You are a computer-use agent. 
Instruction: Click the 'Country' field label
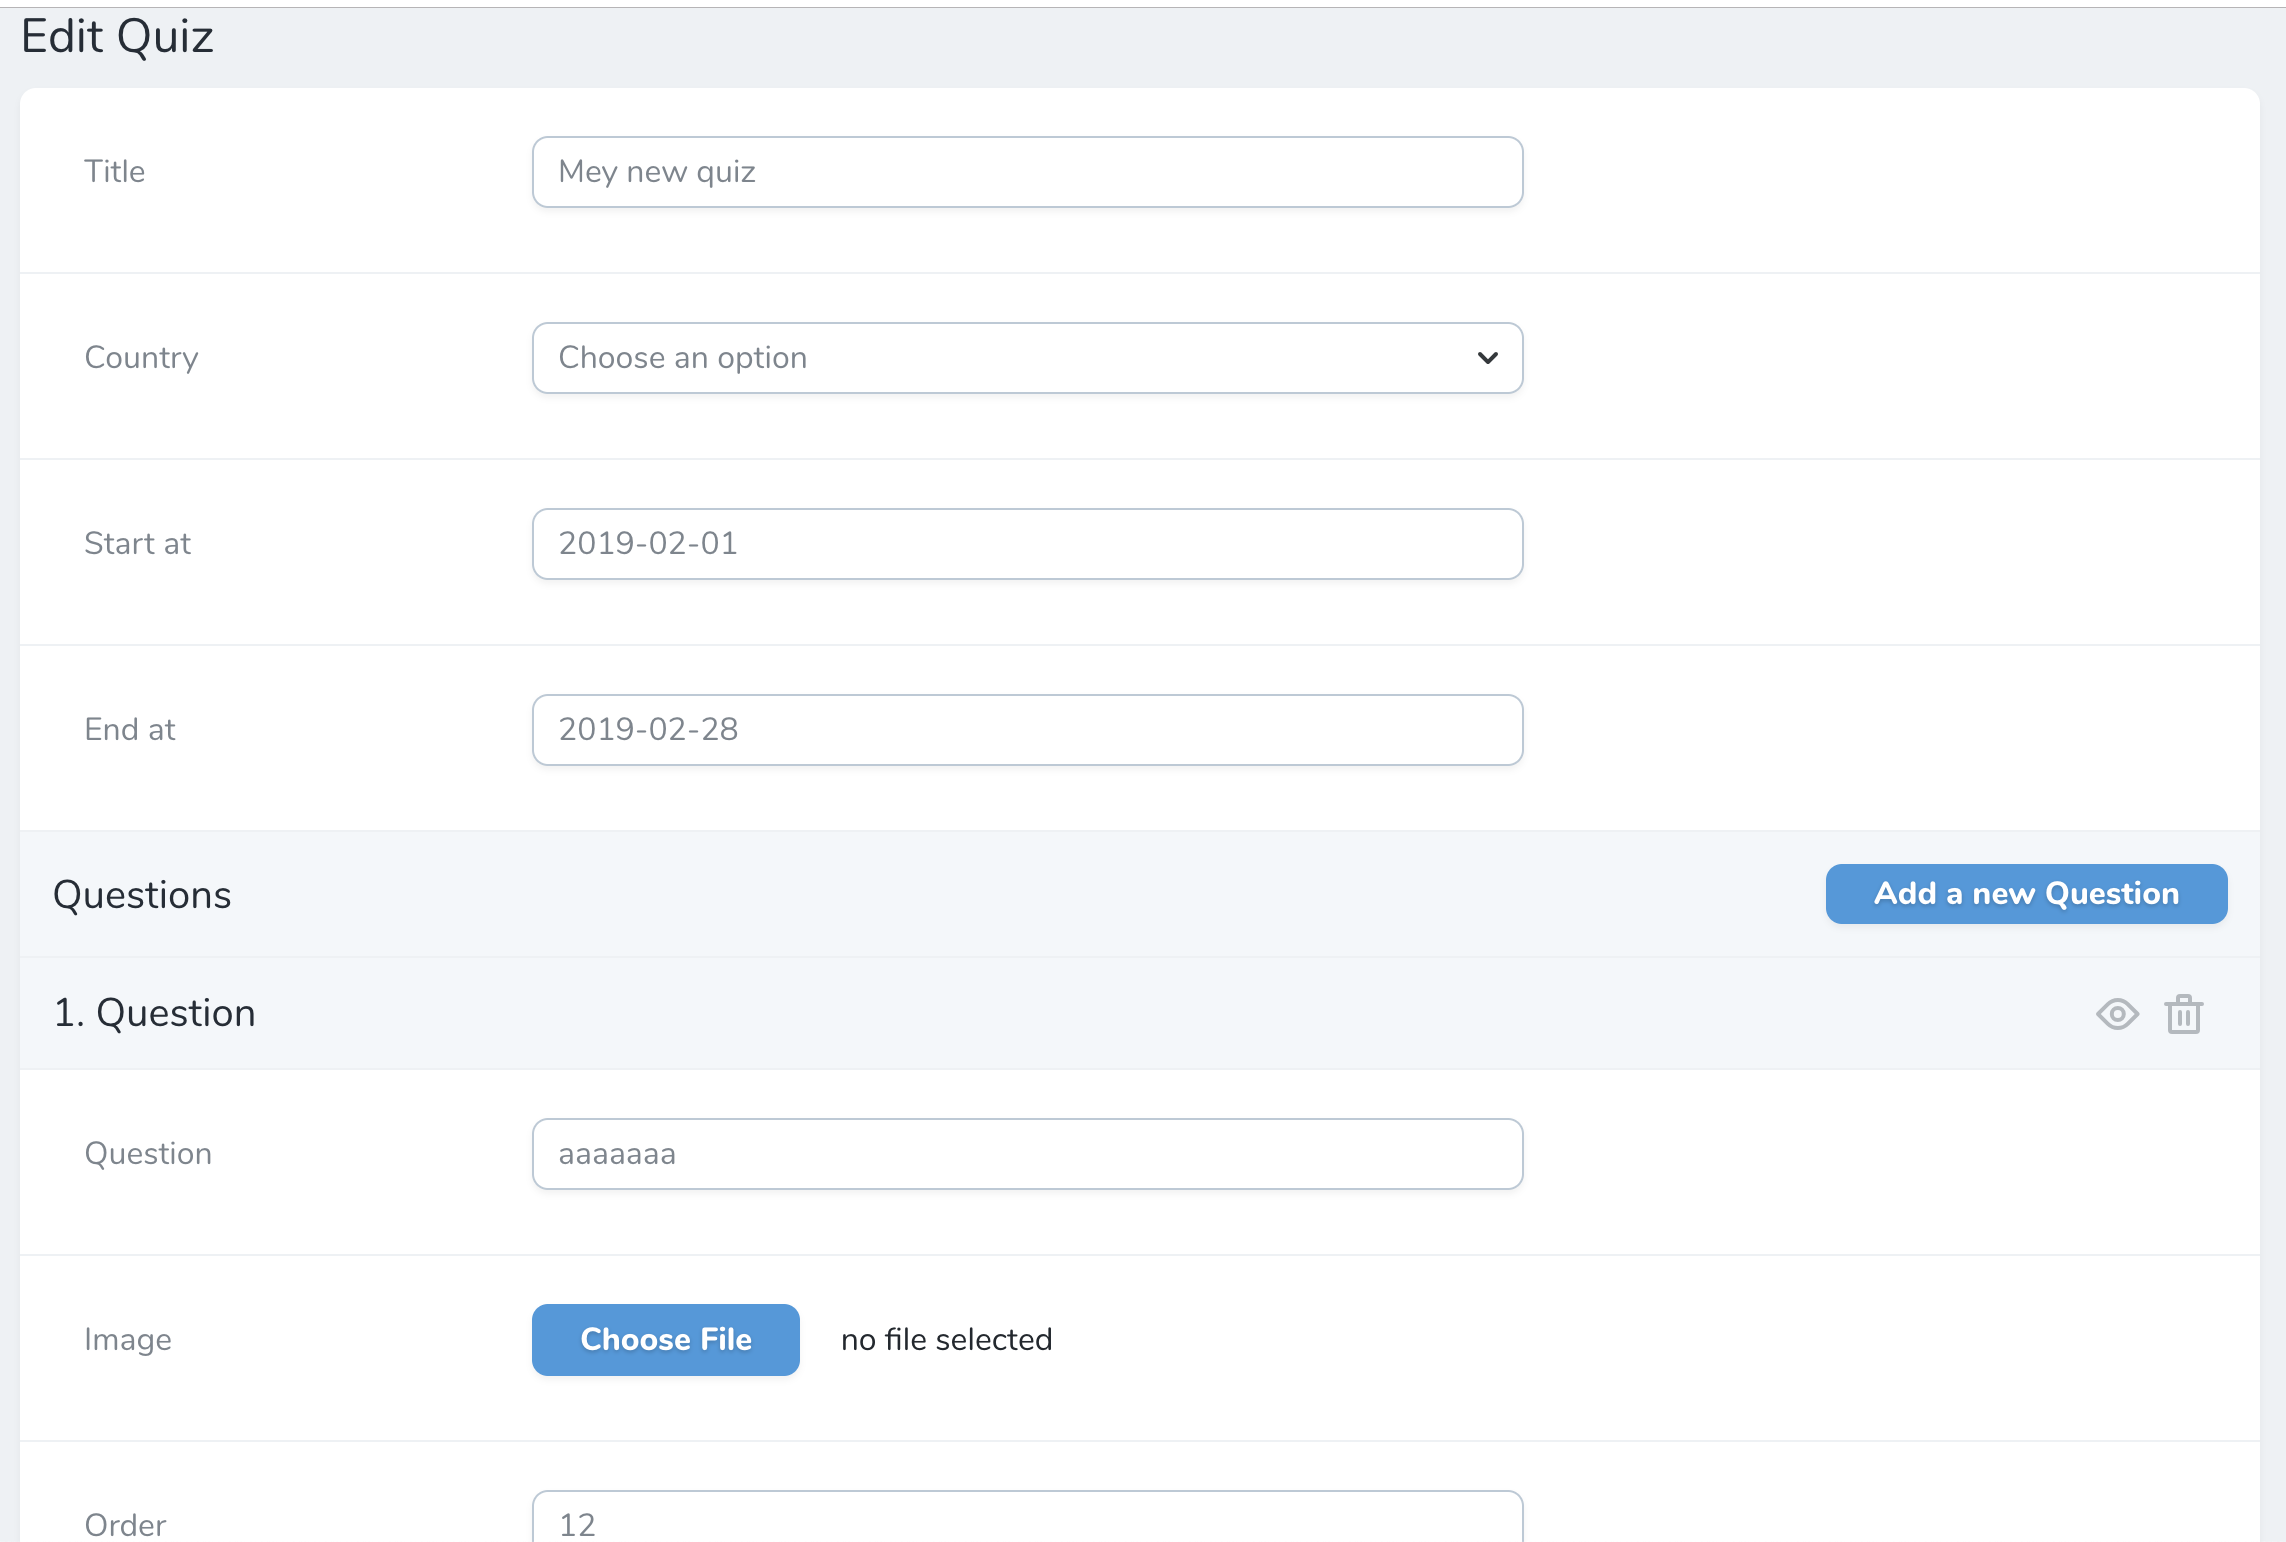141,358
